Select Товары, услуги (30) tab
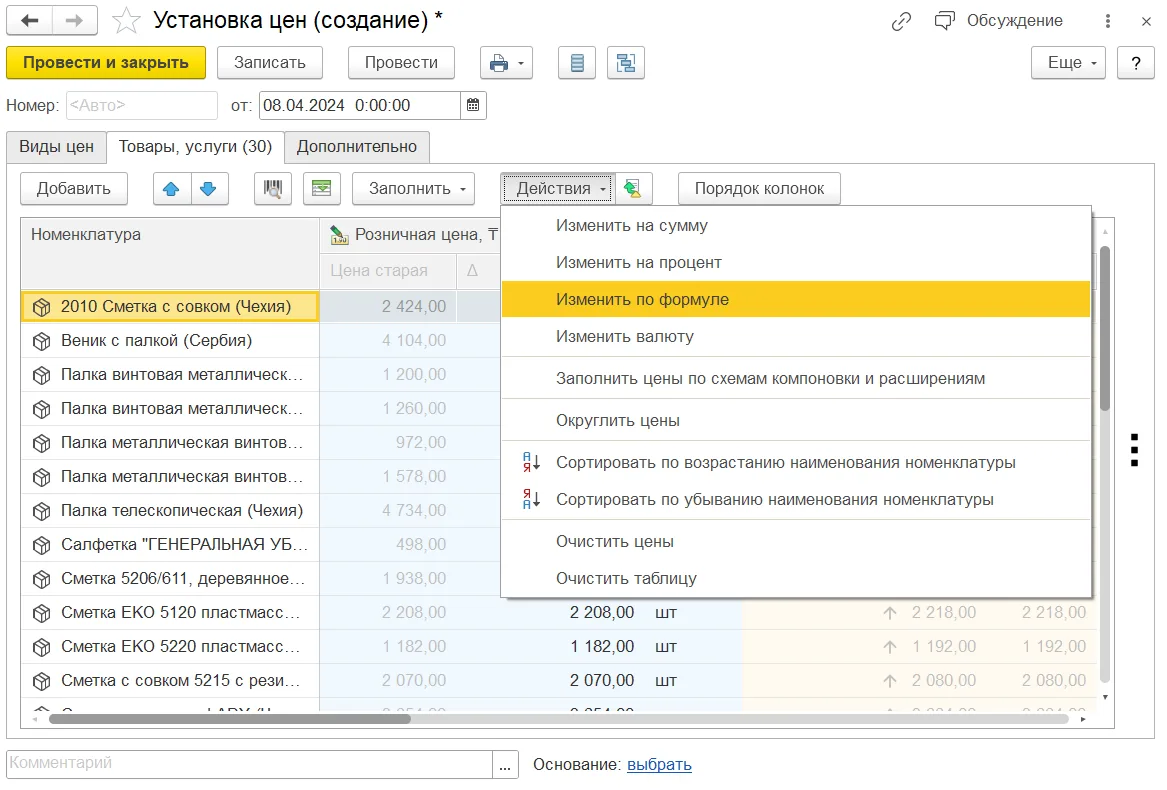The height and width of the screenshot is (790, 1167). tap(195, 147)
